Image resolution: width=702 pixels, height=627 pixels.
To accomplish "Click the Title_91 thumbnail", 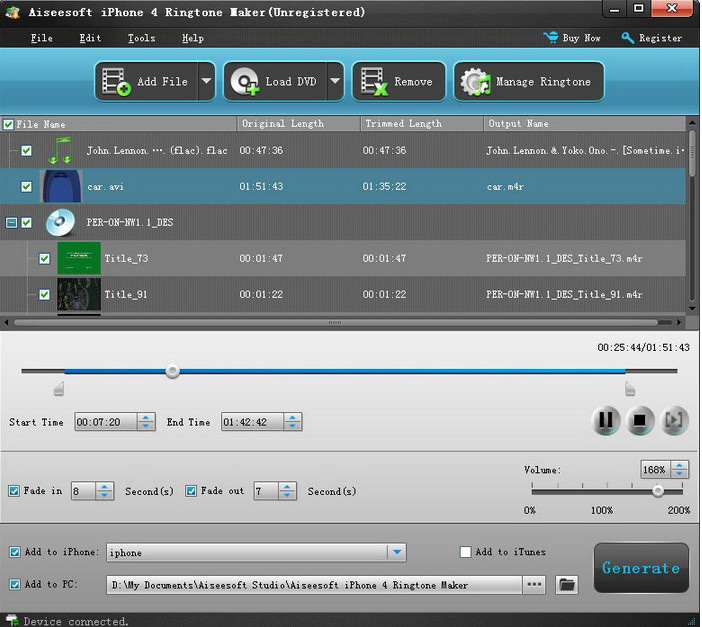I will tap(79, 294).
